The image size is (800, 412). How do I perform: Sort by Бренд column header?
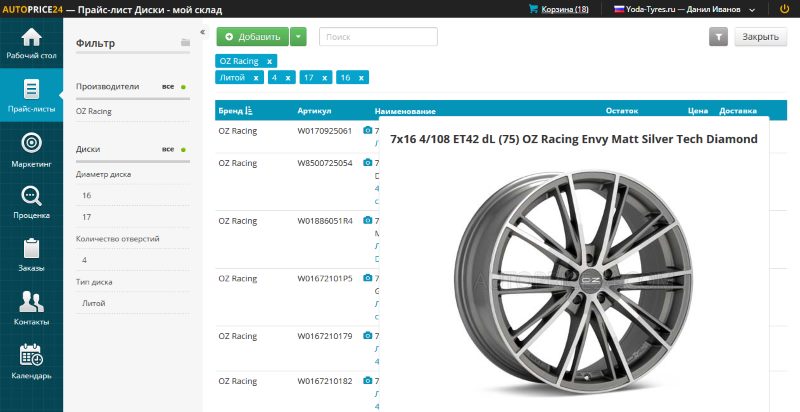235,111
